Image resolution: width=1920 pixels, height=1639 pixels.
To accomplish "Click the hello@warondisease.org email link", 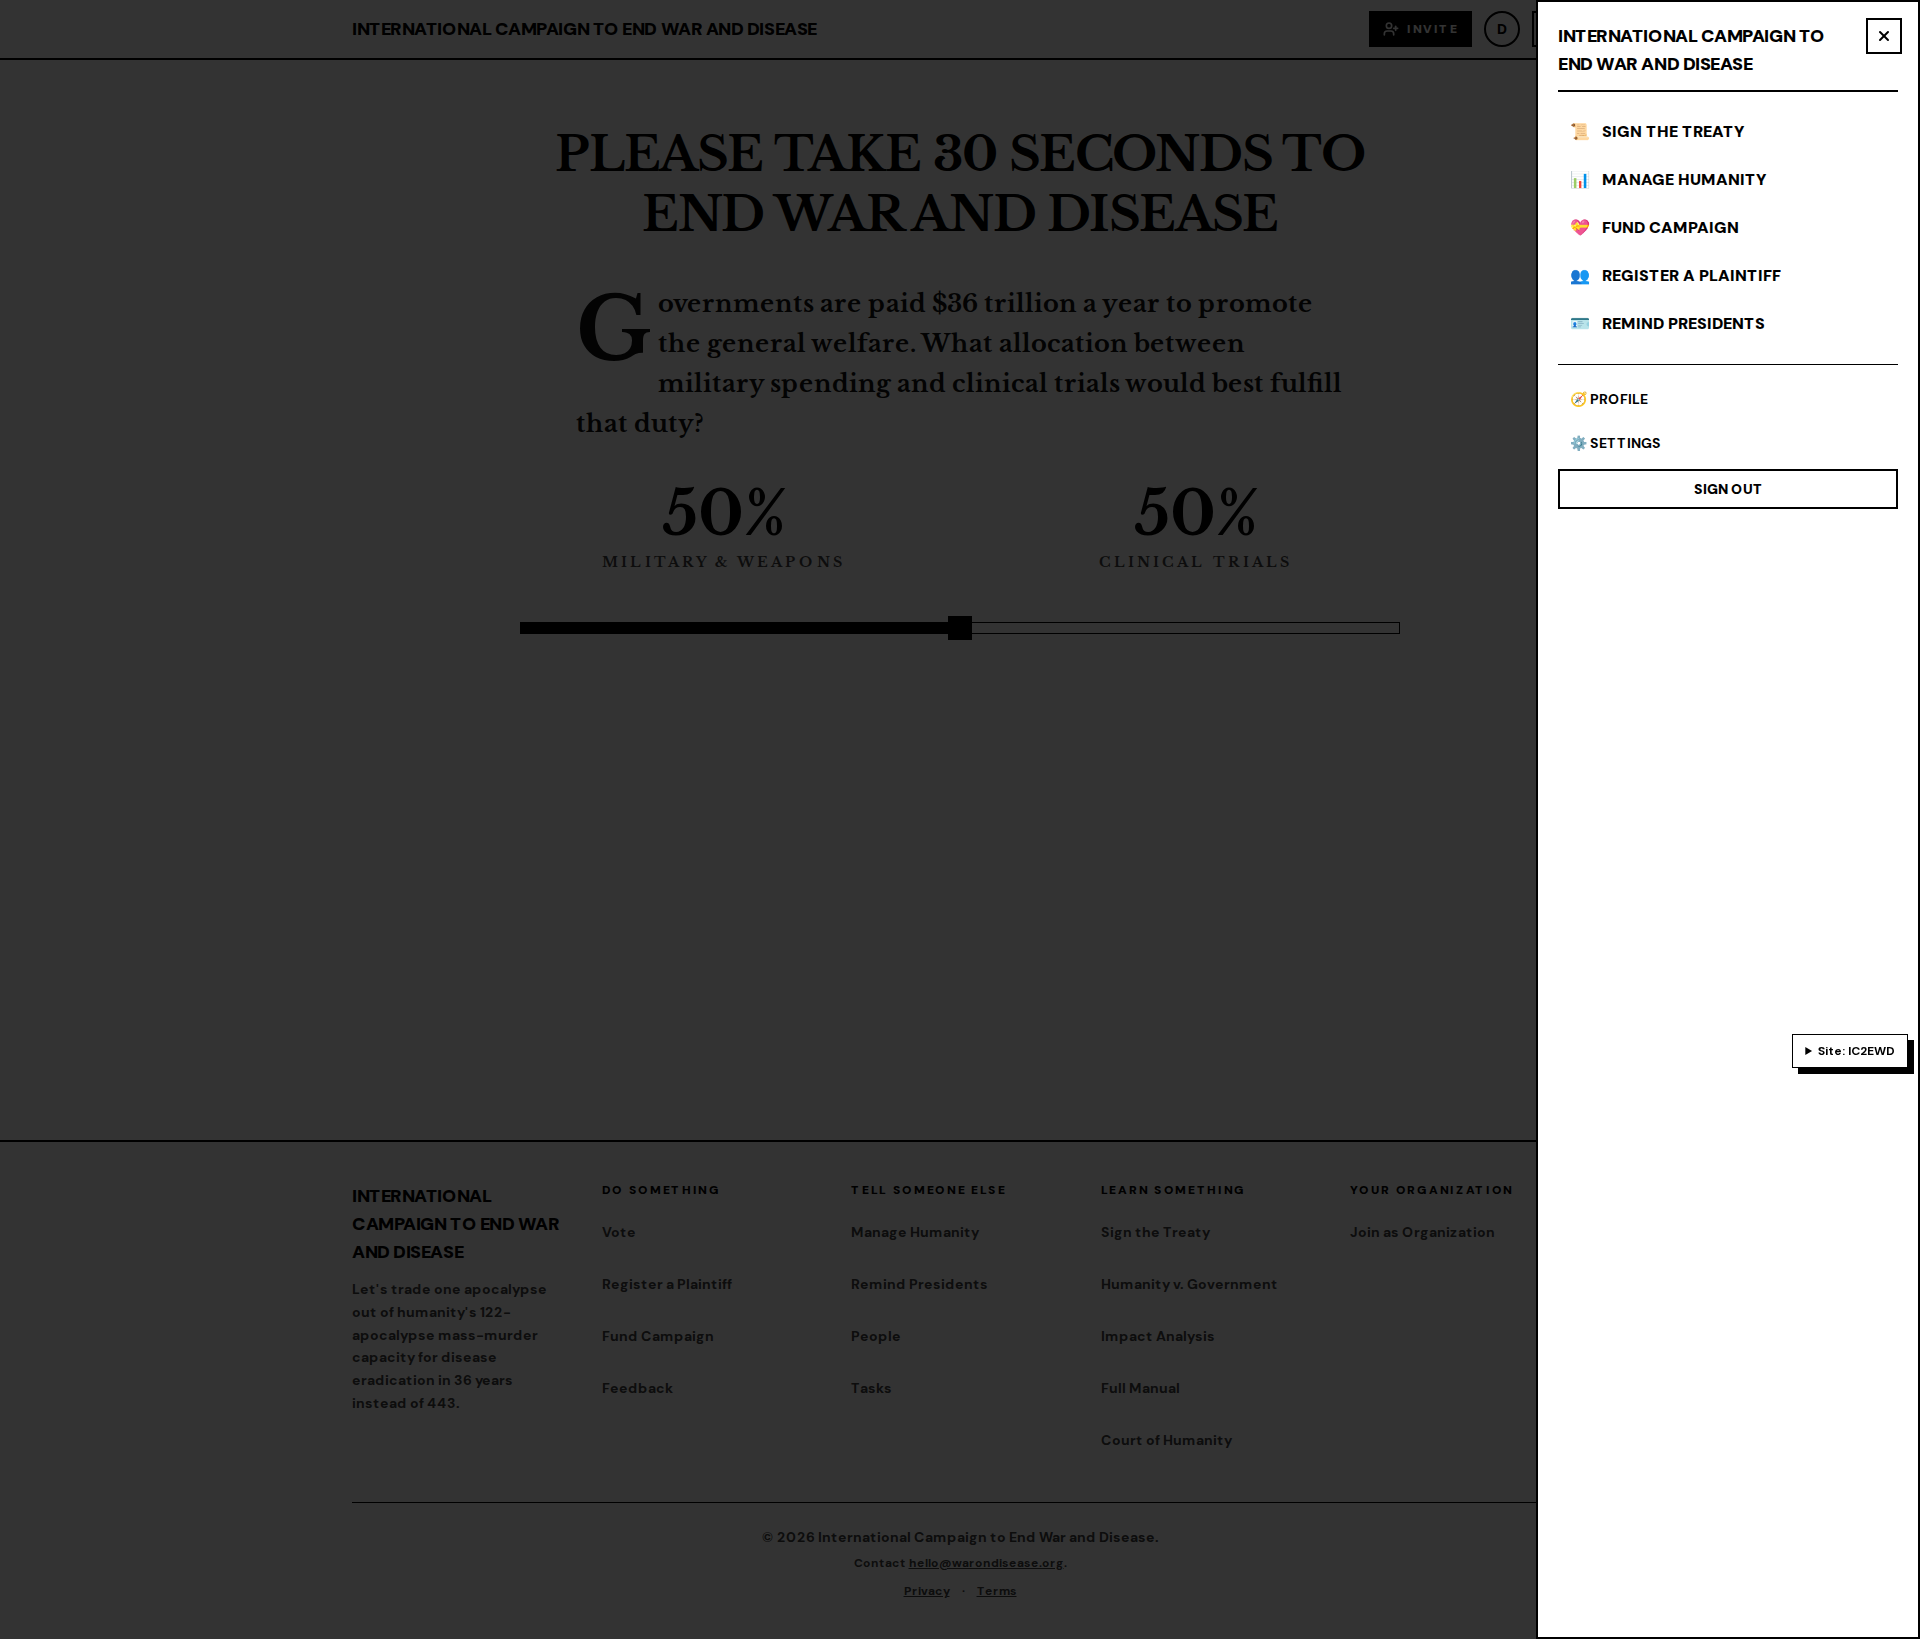I will click(x=986, y=1563).
